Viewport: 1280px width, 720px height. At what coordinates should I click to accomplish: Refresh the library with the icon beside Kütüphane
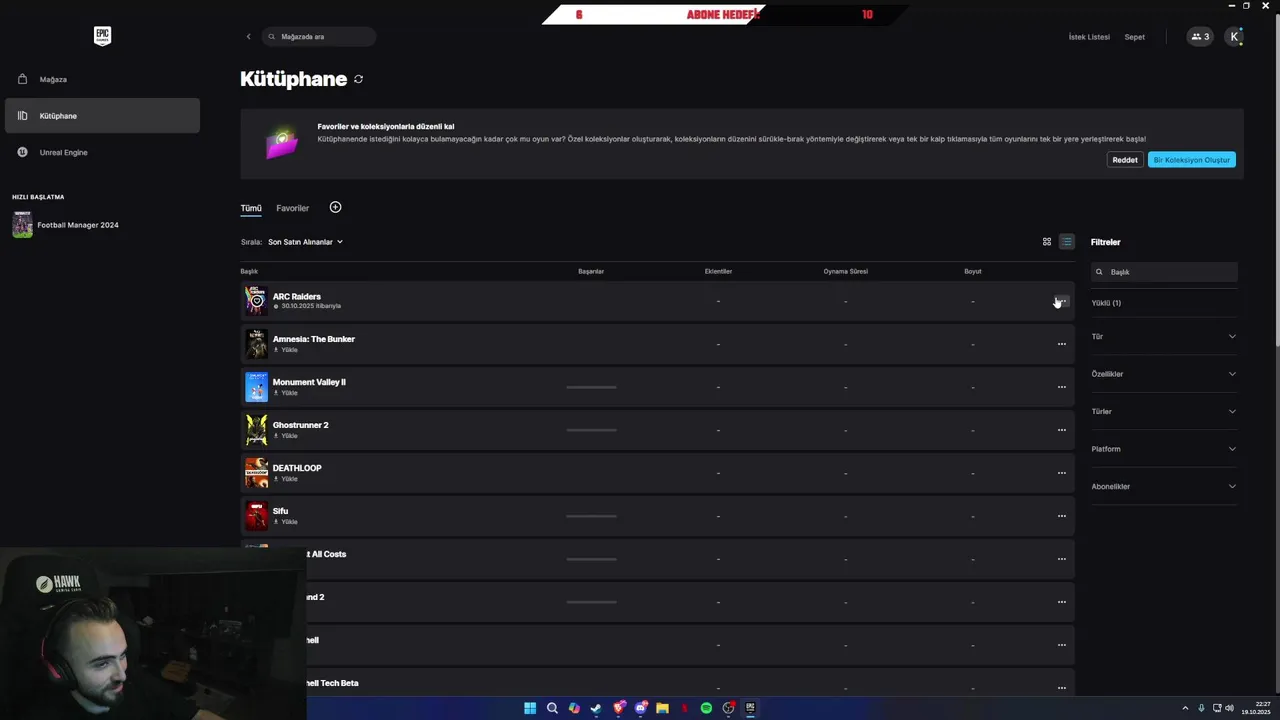358,79
